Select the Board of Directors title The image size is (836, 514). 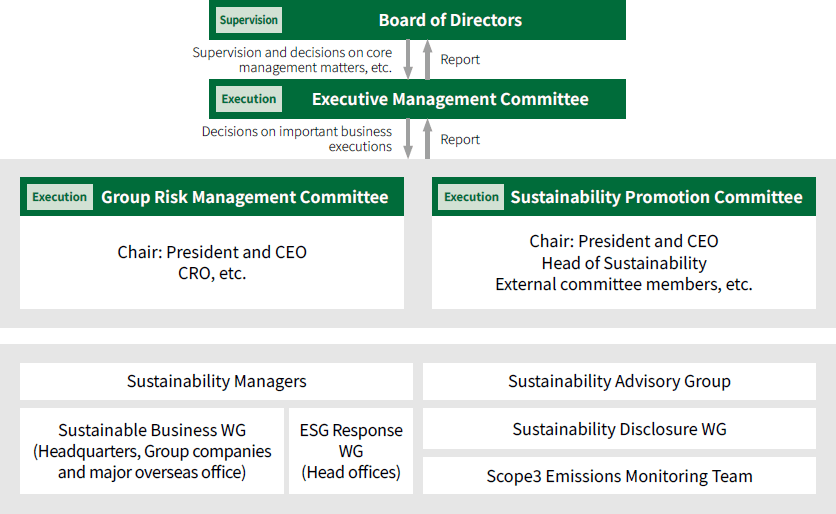[450, 20]
